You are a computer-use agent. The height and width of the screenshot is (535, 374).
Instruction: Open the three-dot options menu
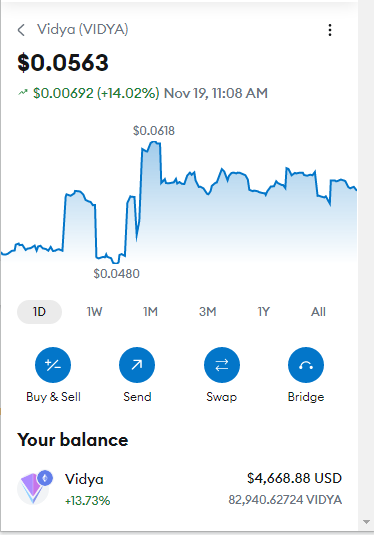[330, 30]
